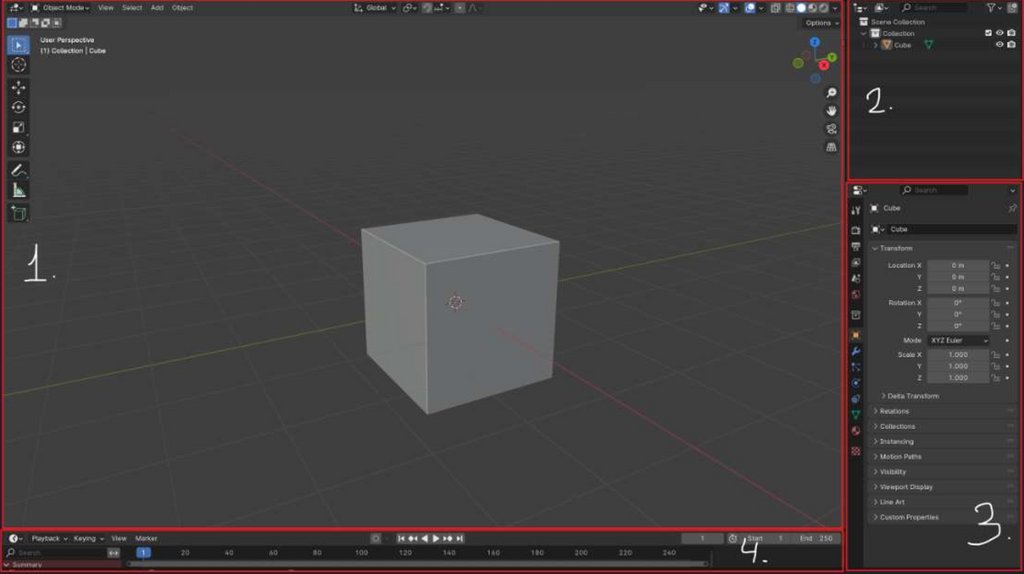Click the timeline playhead at frame 1

(x=144, y=553)
